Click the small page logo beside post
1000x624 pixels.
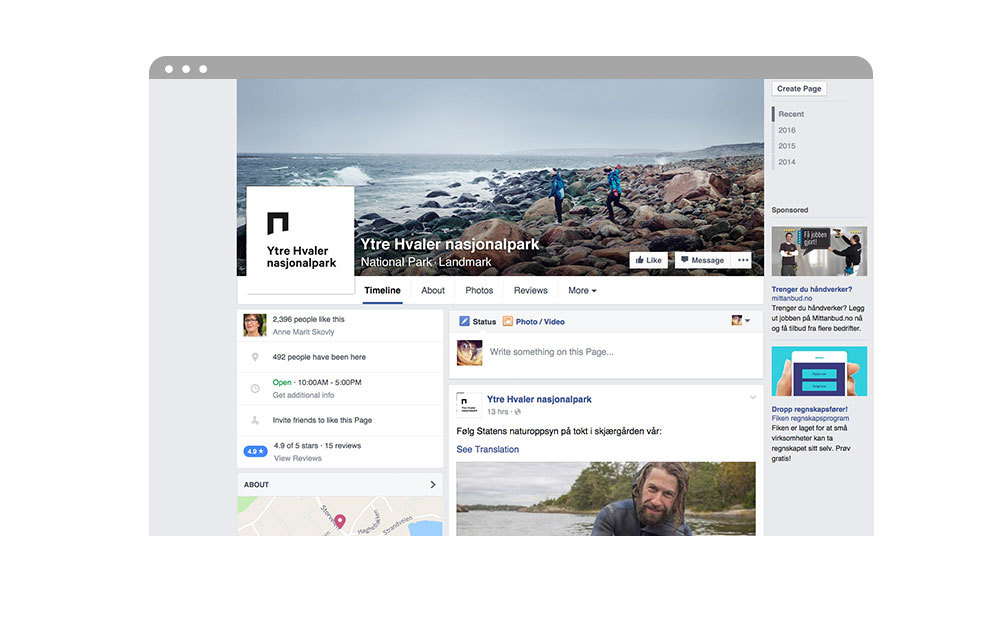click(469, 405)
